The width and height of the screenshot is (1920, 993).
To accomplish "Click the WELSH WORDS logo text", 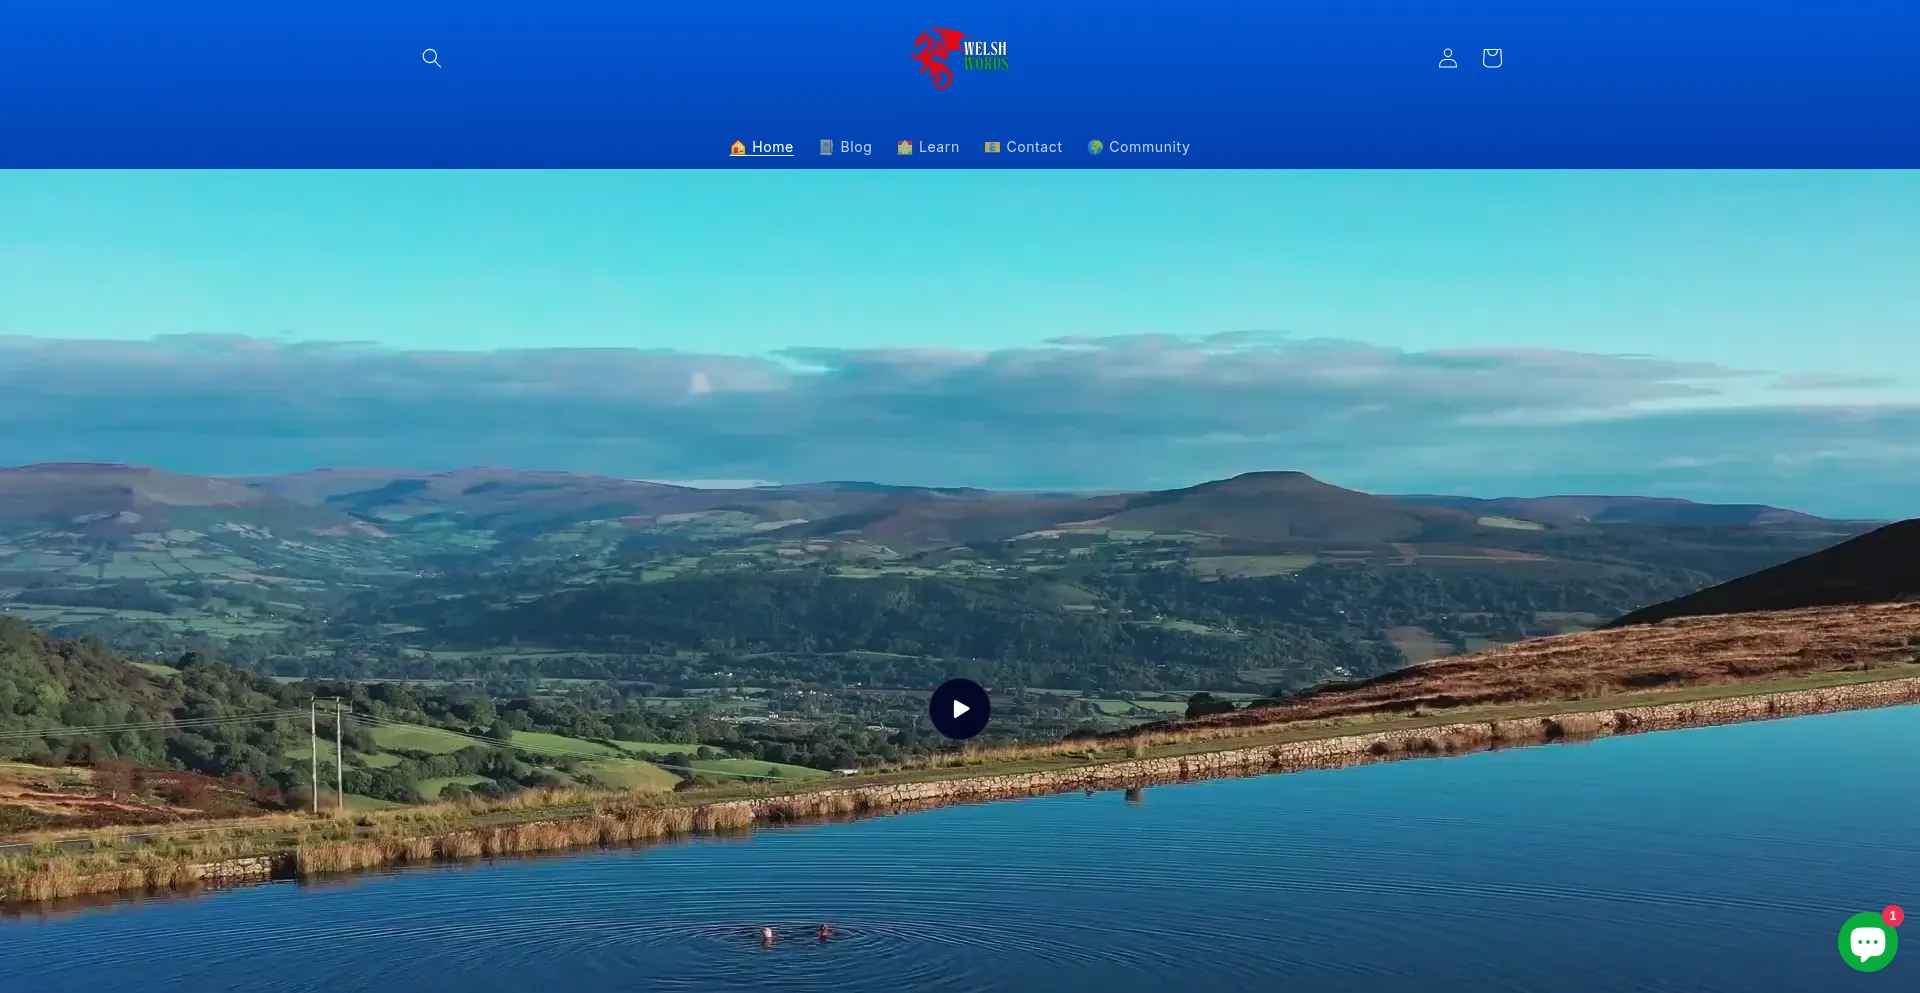I will (x=986, y=56).
